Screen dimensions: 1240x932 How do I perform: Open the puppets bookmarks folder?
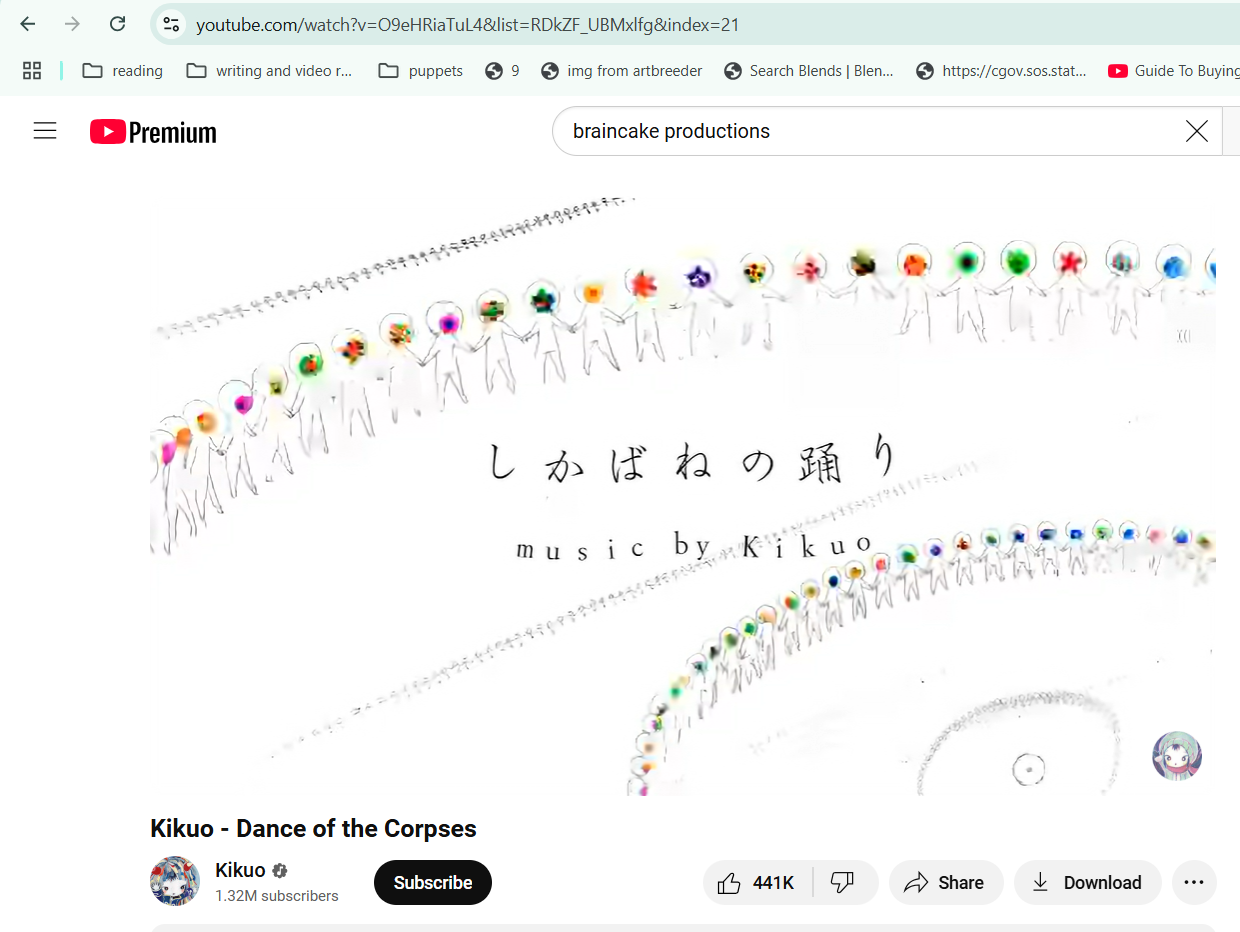(x=421, y=70)
